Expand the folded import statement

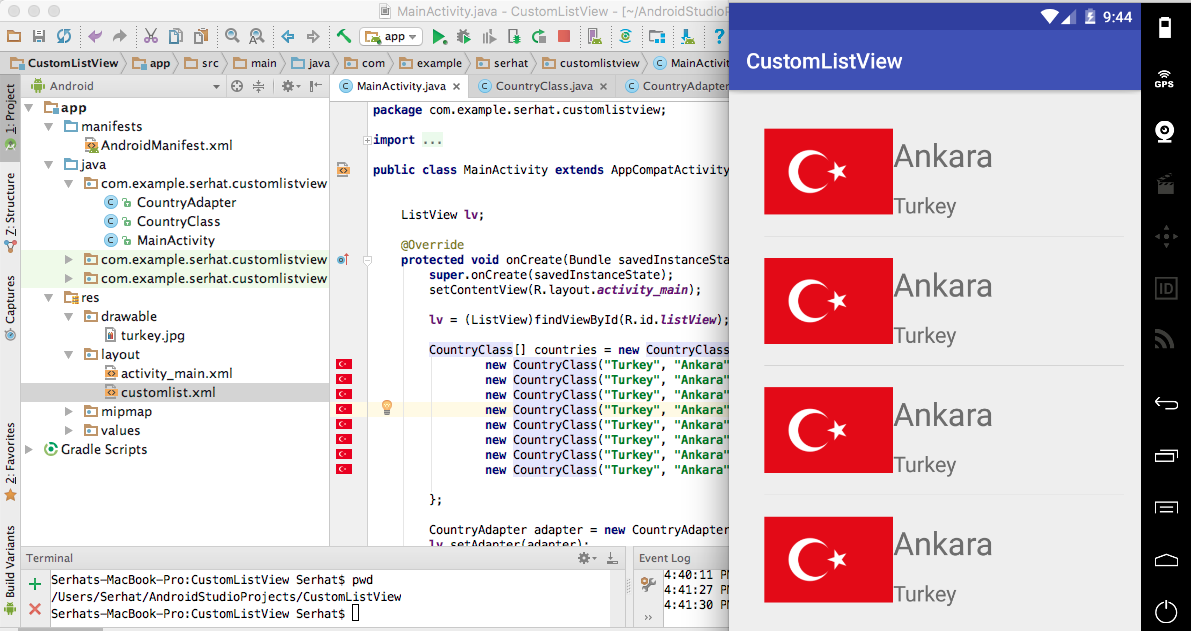368,140
